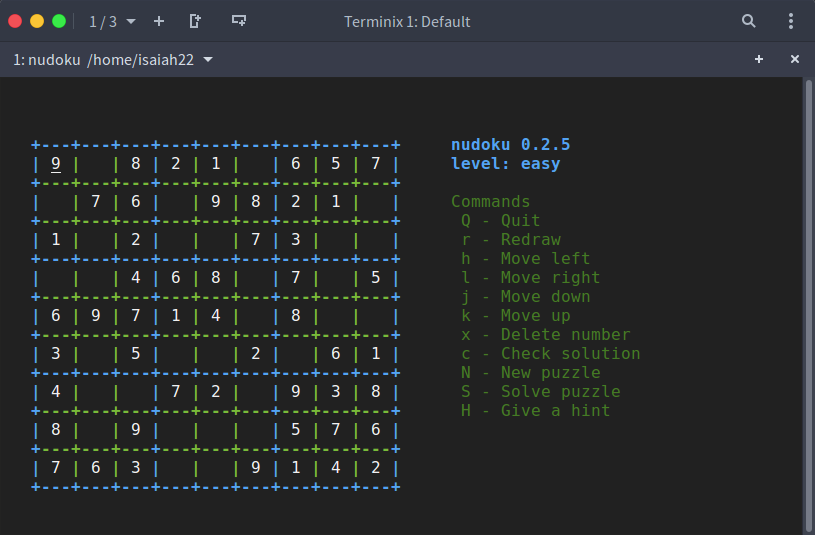Viewport: 815px width, 535px height.
Task: Click the 'x - Delete number' command line
Action: [x=546, y=335]
